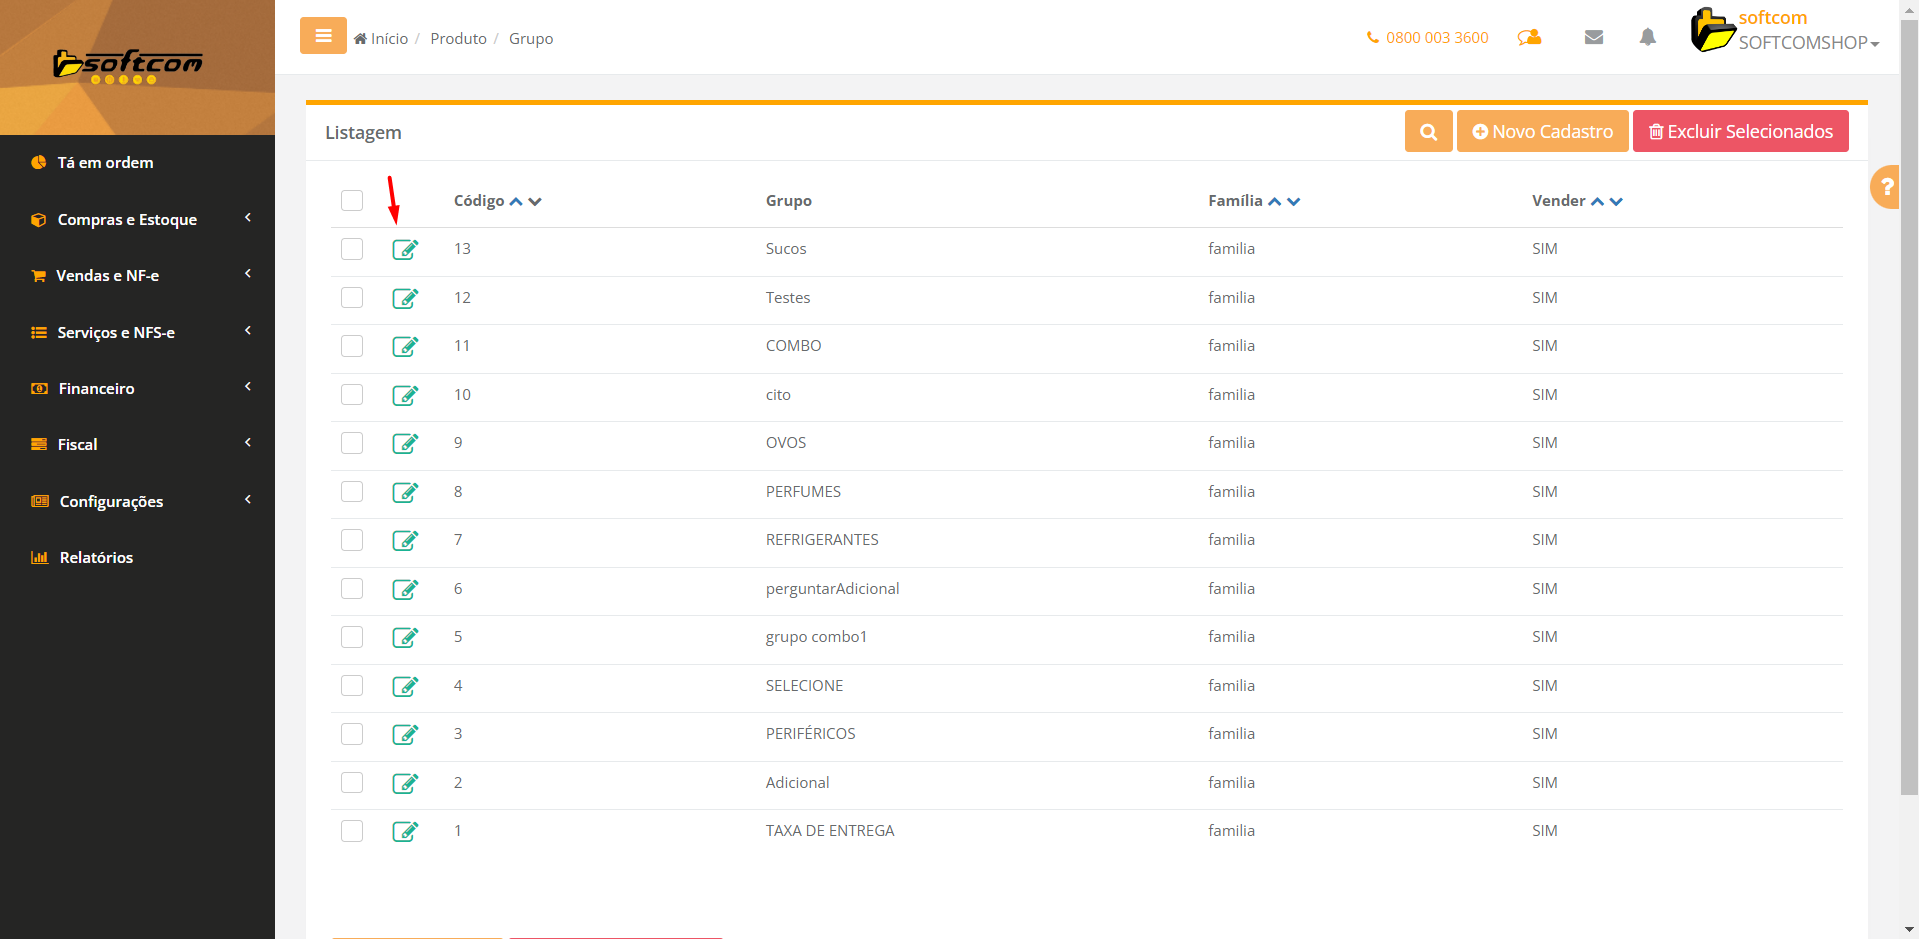
Task: Open the envelope messages icon
Action: [x=1594, y=38]
